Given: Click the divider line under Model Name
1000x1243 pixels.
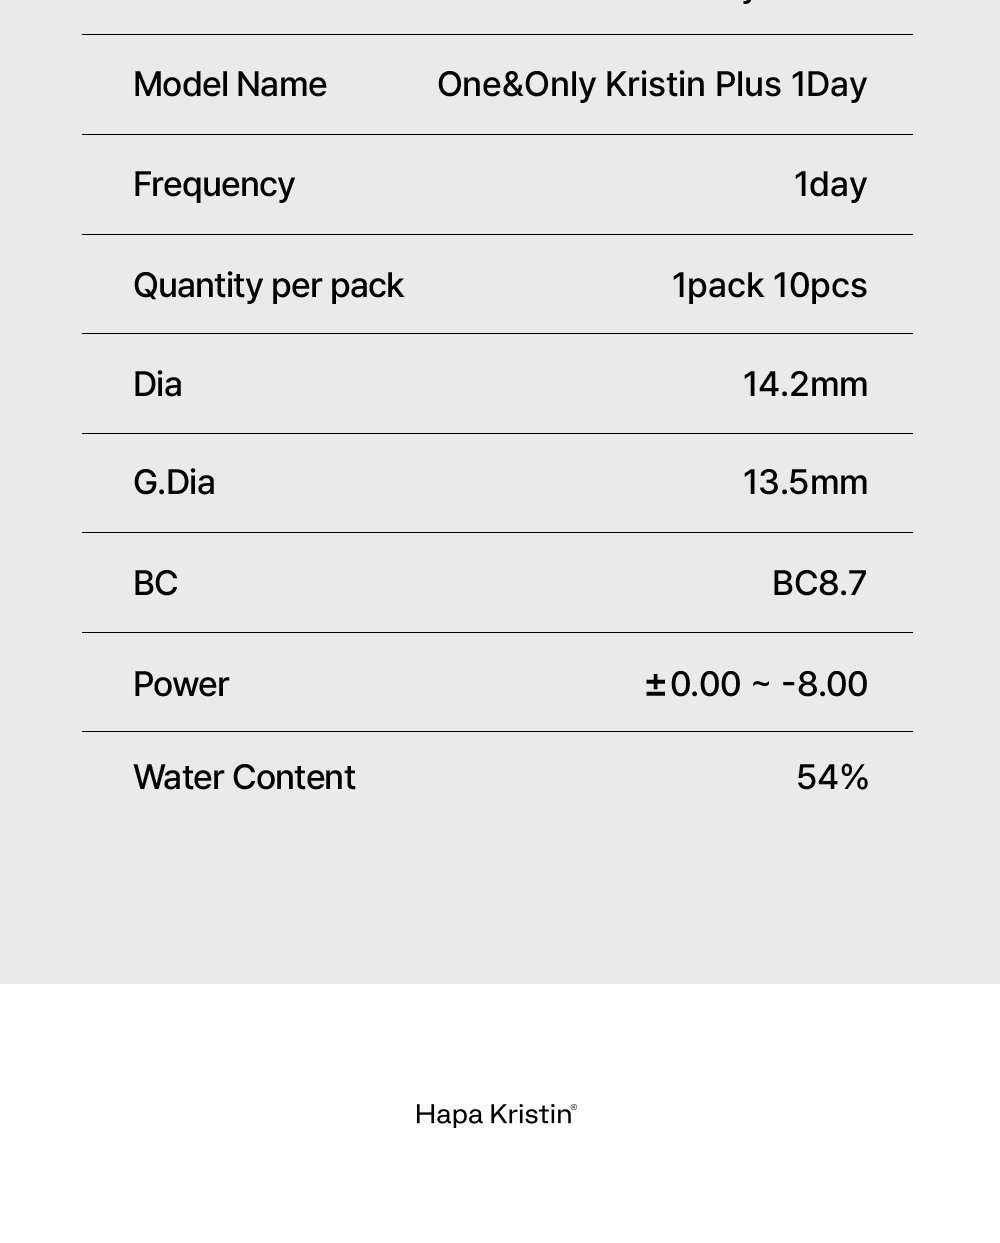Looking at the screenshot, I should coord(497,134).
